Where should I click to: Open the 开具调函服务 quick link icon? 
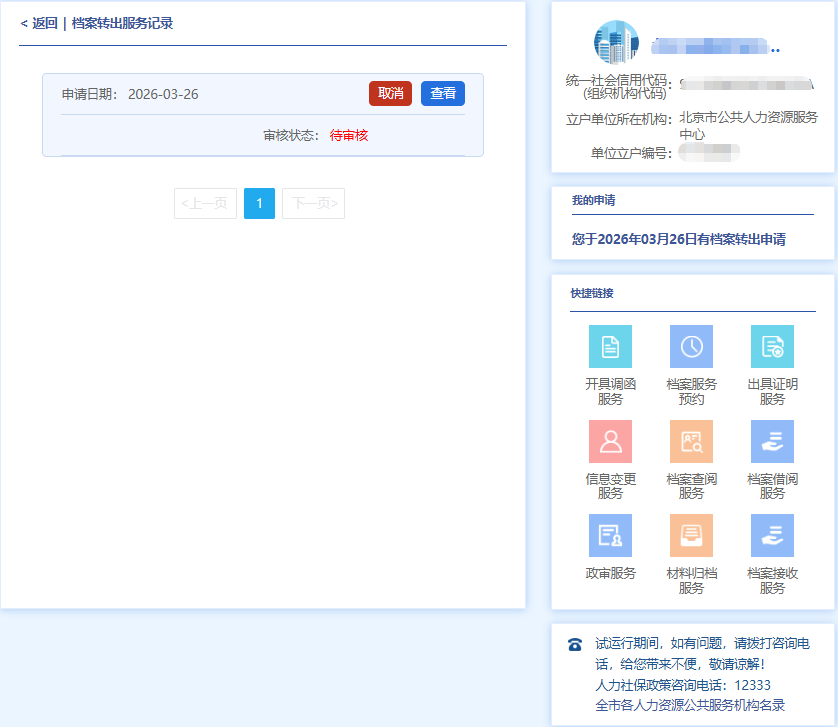[610, 346]
